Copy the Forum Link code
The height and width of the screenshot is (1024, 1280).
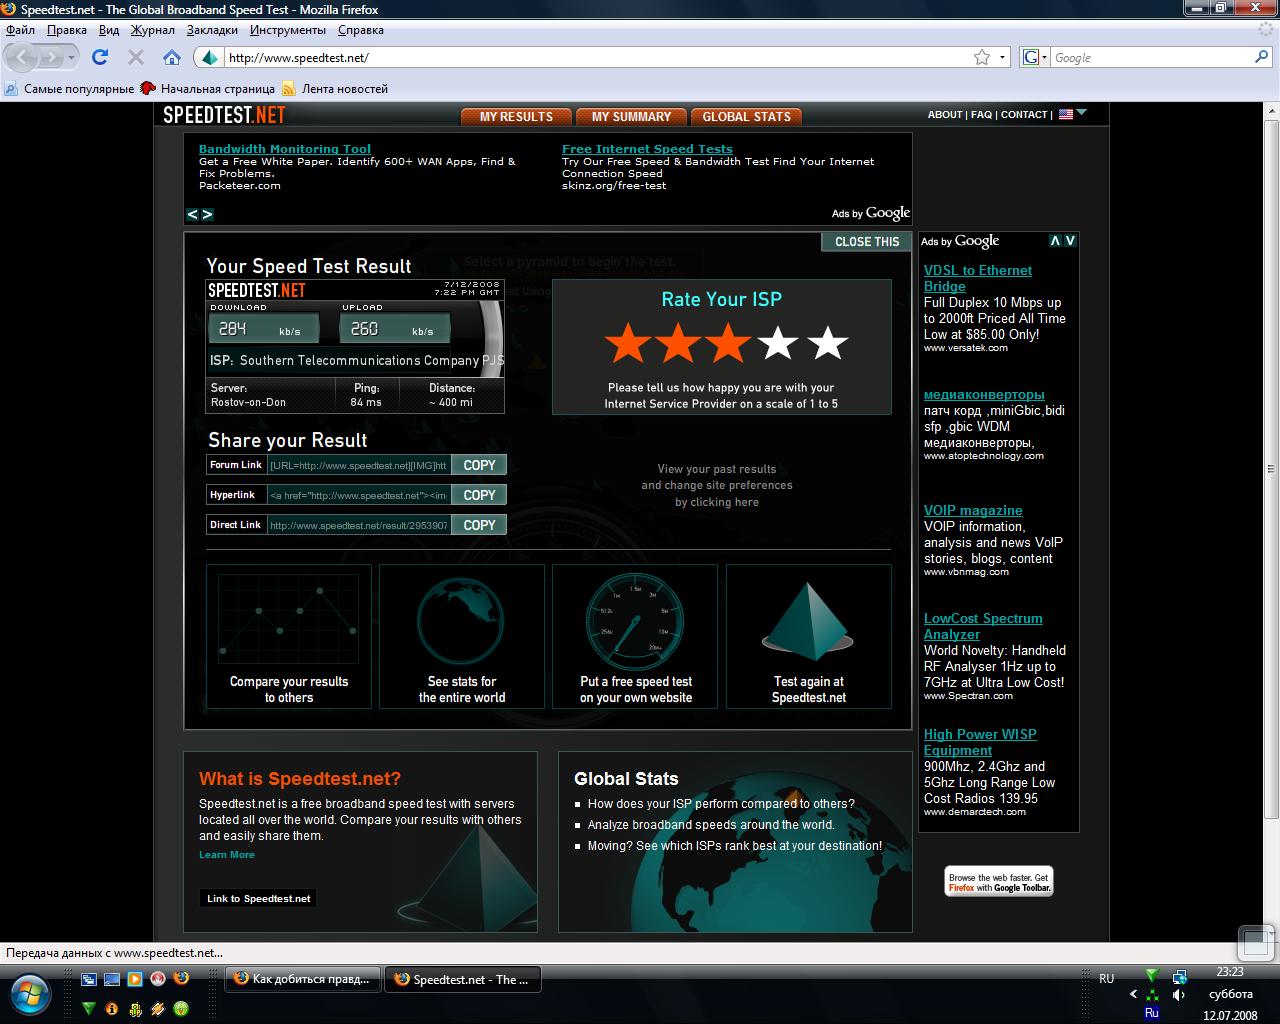tap(479, 465)
